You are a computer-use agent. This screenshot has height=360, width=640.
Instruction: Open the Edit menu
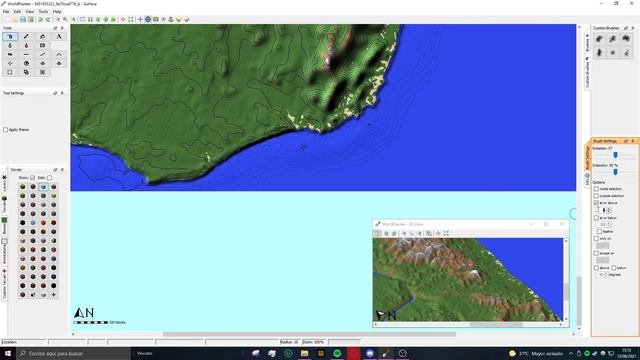pyautogui.click(x=17, y=11)
